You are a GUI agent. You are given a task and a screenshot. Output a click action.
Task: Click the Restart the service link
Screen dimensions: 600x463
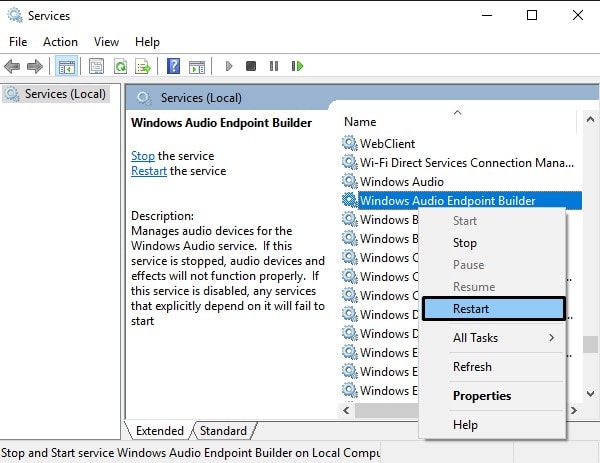click(x=149, y=171)
